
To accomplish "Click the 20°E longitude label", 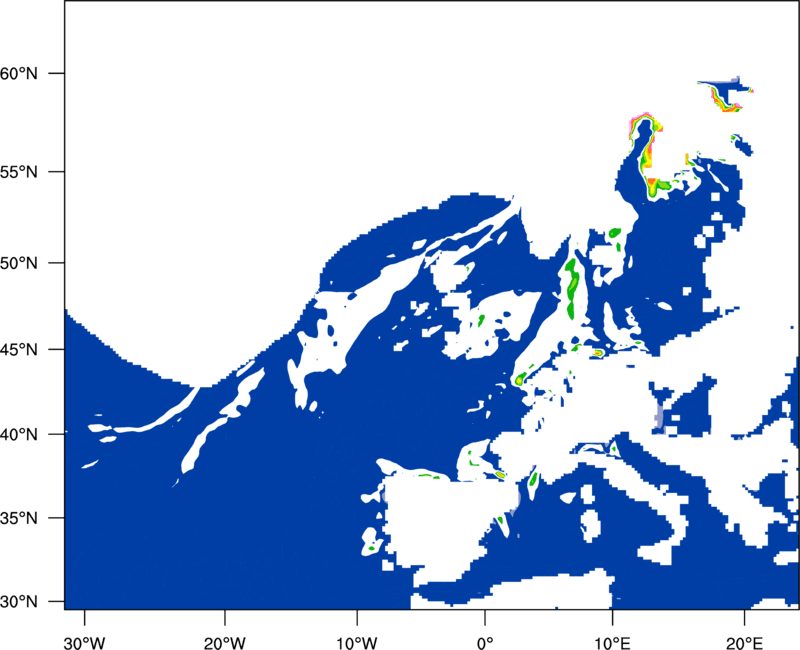I will [x=744, y=643].
